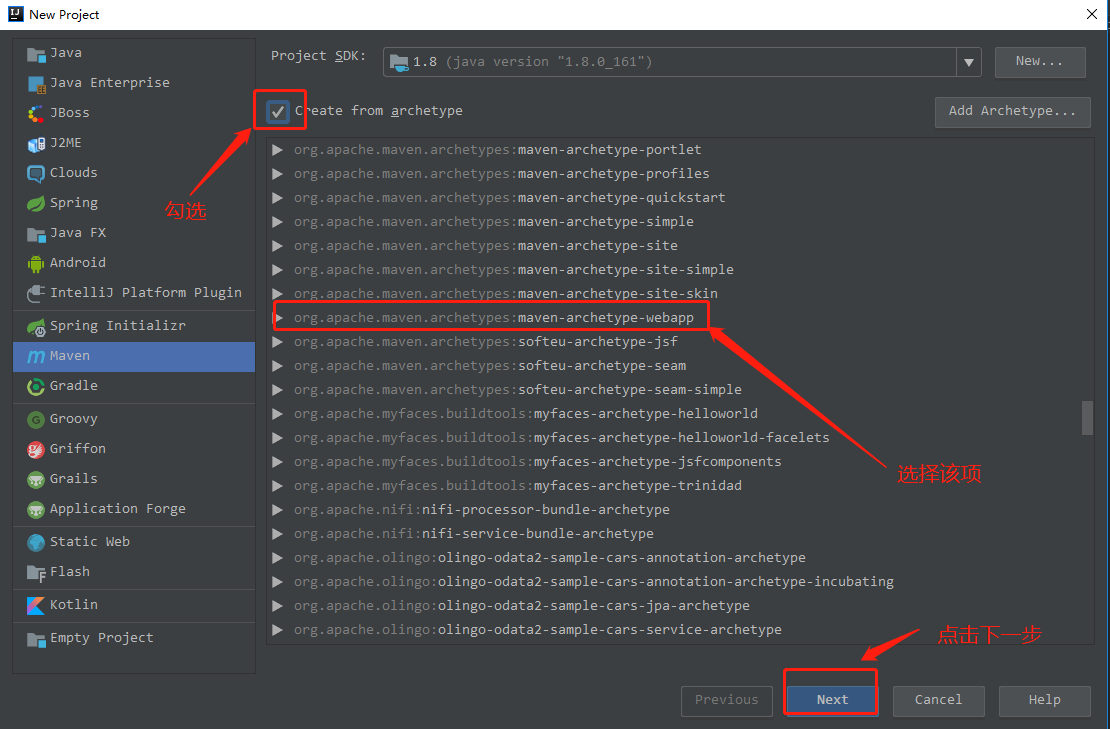
Task: Click Add Archetype... button
Action: (1012, 112)
